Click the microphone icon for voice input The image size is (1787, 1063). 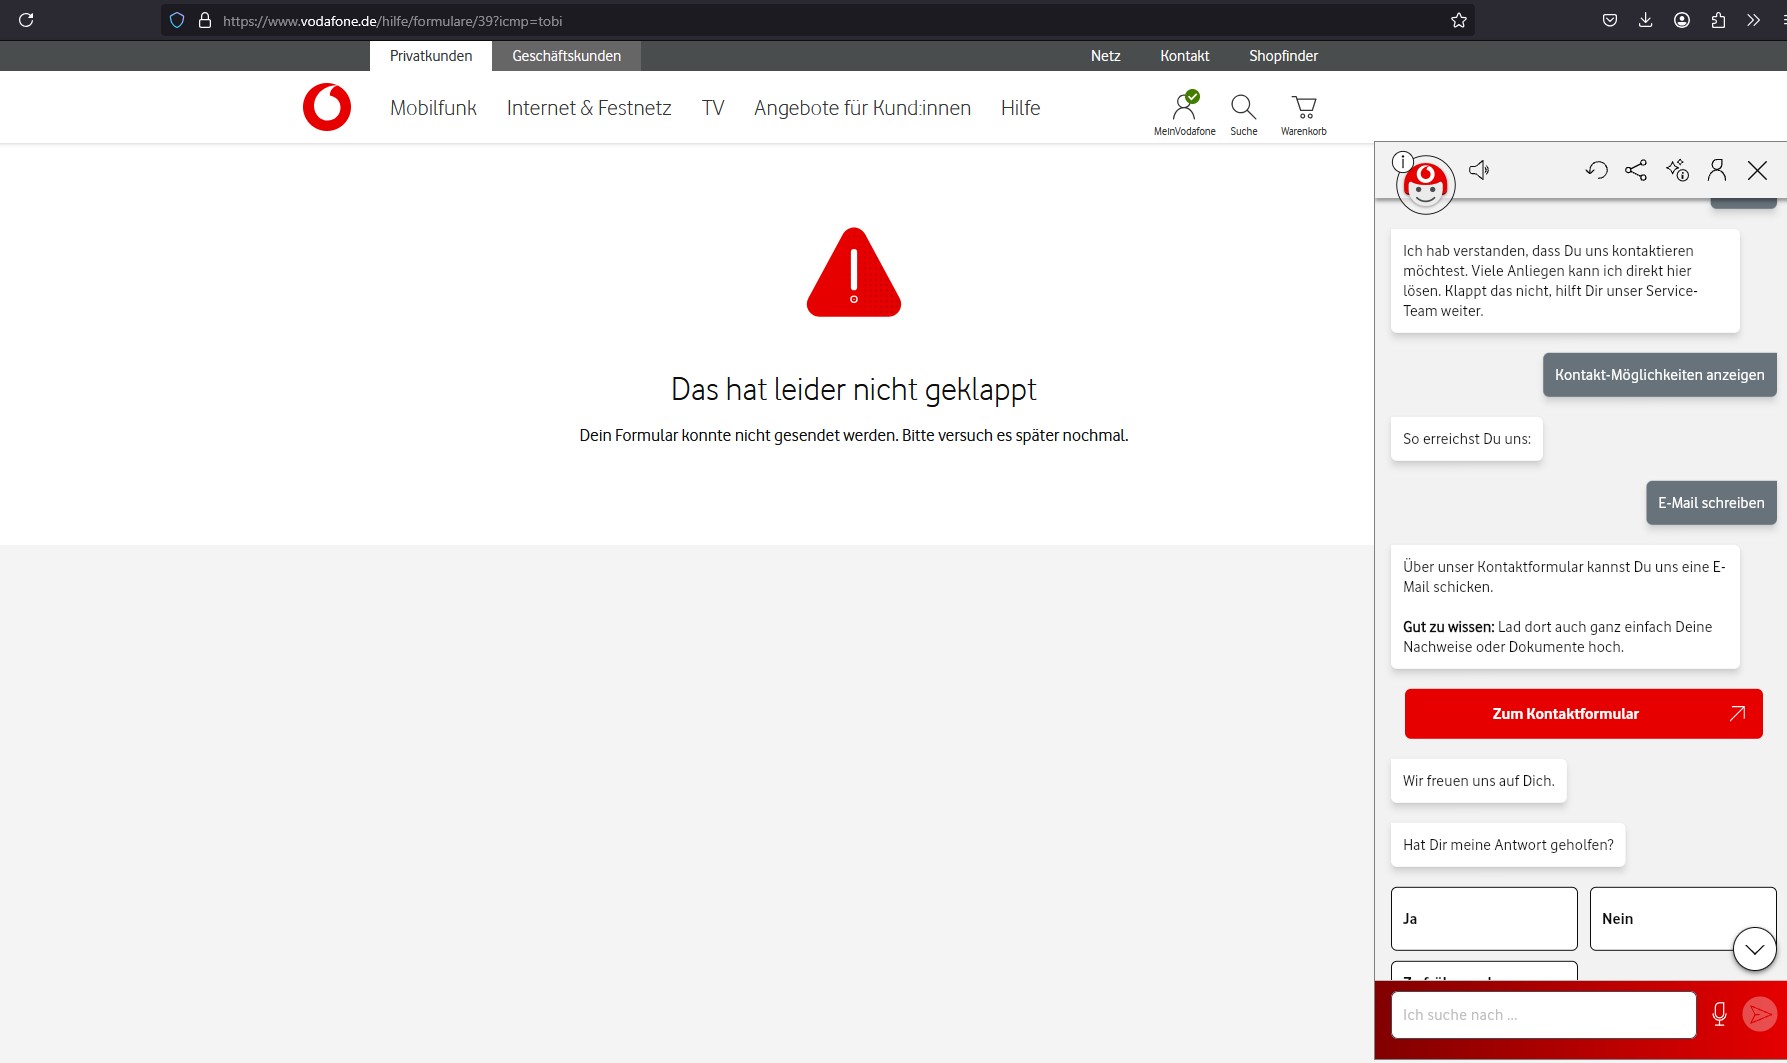1719,1014
